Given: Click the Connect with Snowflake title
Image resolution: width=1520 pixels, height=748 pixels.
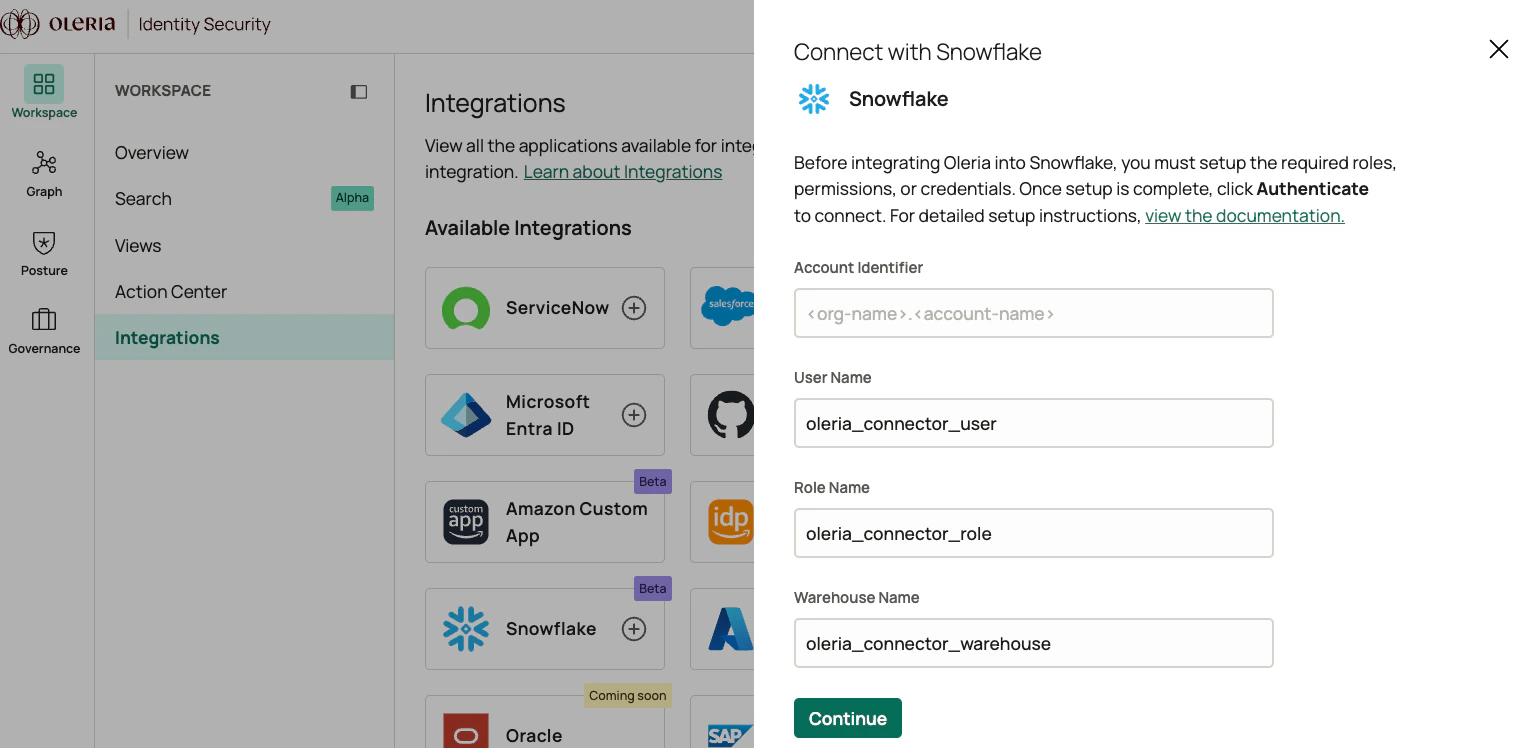Looking at the screenshot, I should click(918, 52).
